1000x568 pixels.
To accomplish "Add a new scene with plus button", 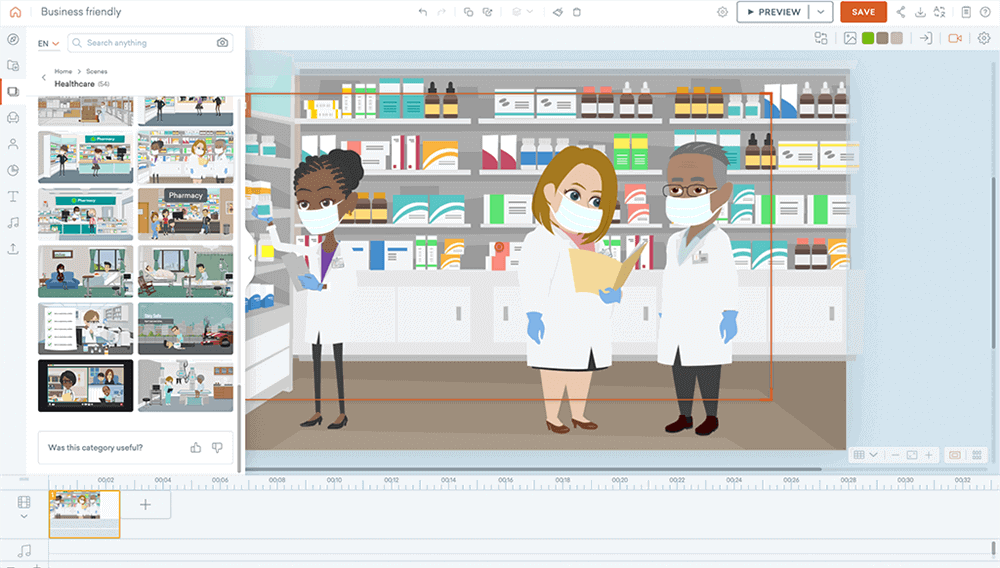I will [145, 505].
